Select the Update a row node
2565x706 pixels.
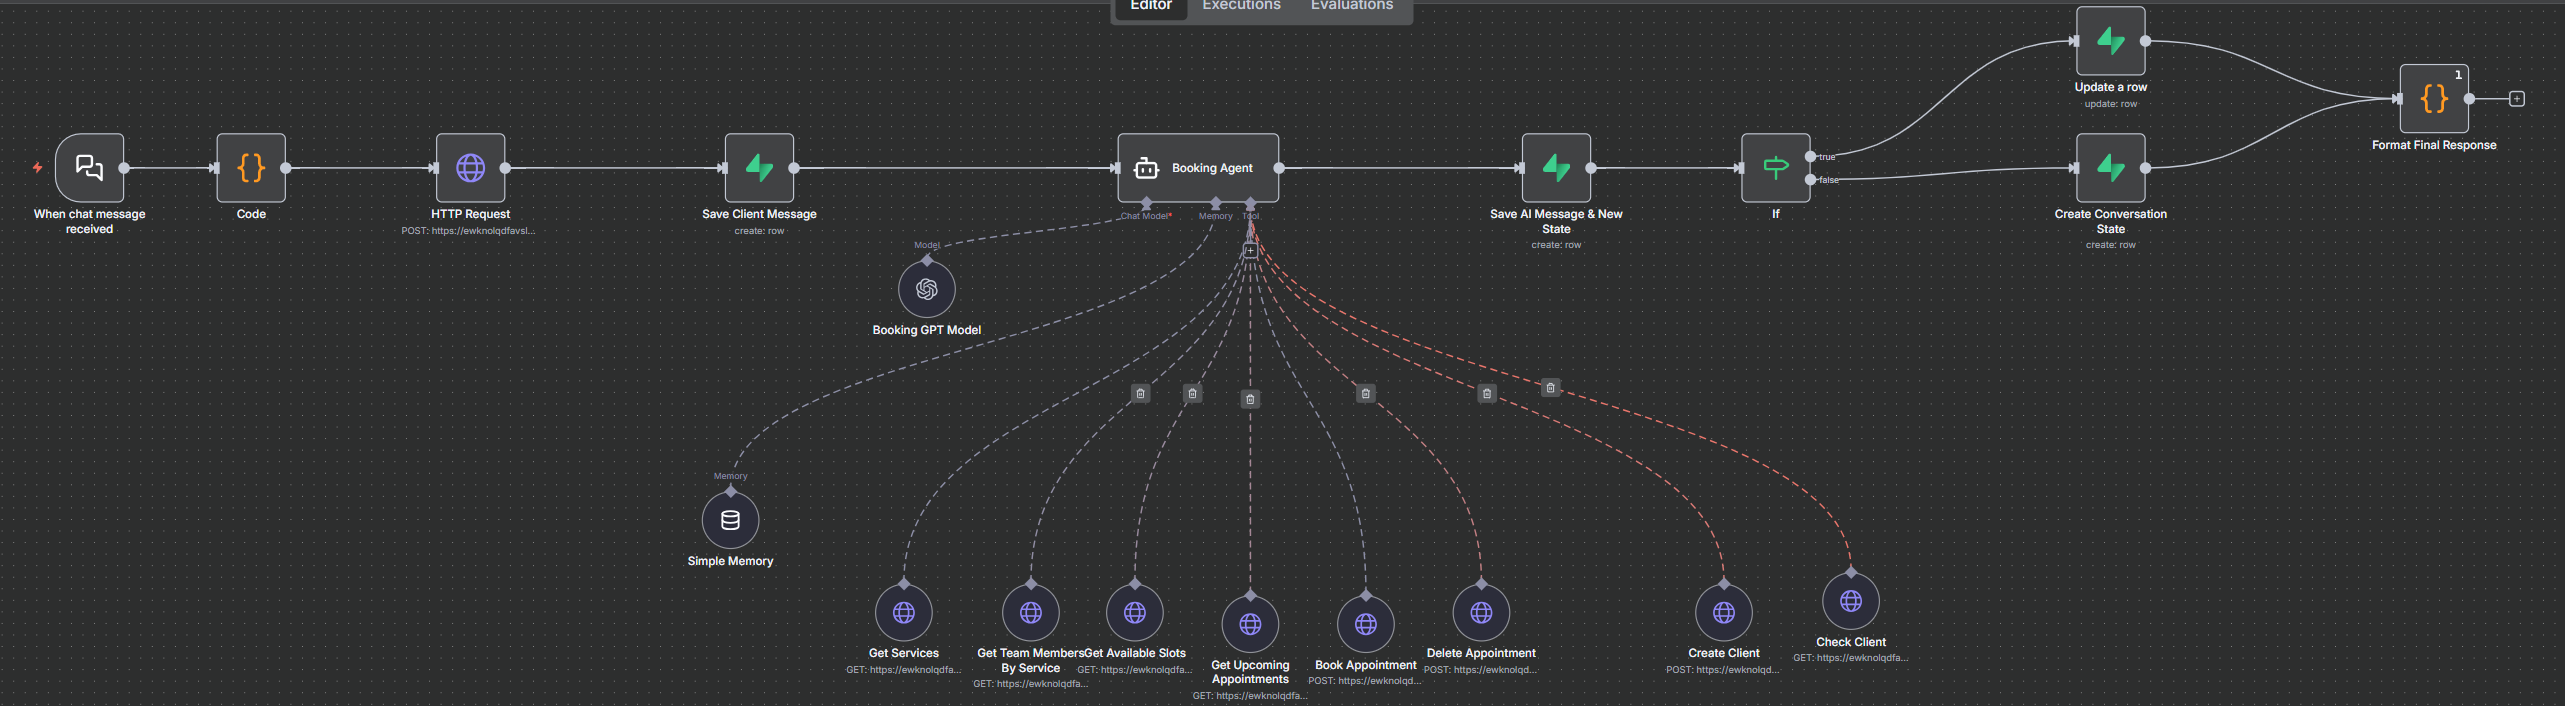pos(2111,41)
